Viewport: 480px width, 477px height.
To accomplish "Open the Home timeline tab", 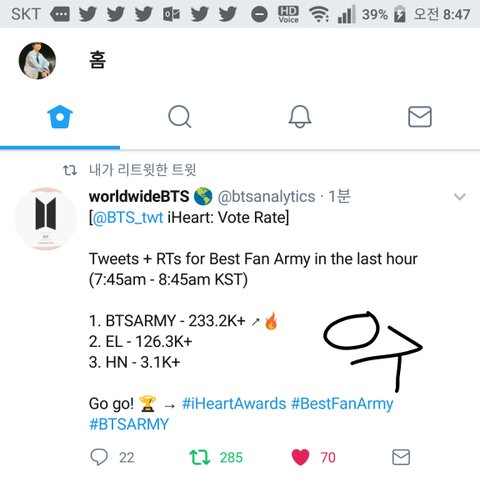I will (60, 117).
